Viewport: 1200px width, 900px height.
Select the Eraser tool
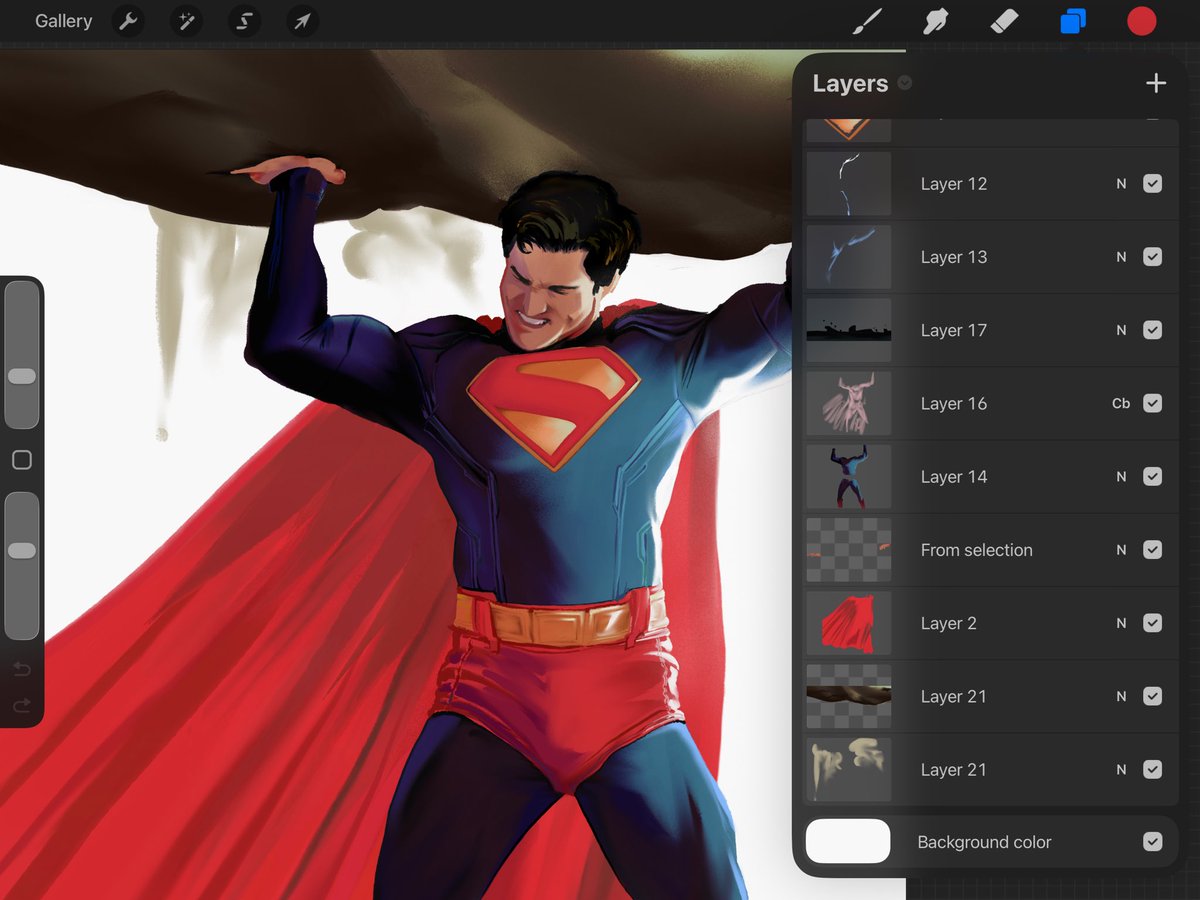tap(1003, 21)
